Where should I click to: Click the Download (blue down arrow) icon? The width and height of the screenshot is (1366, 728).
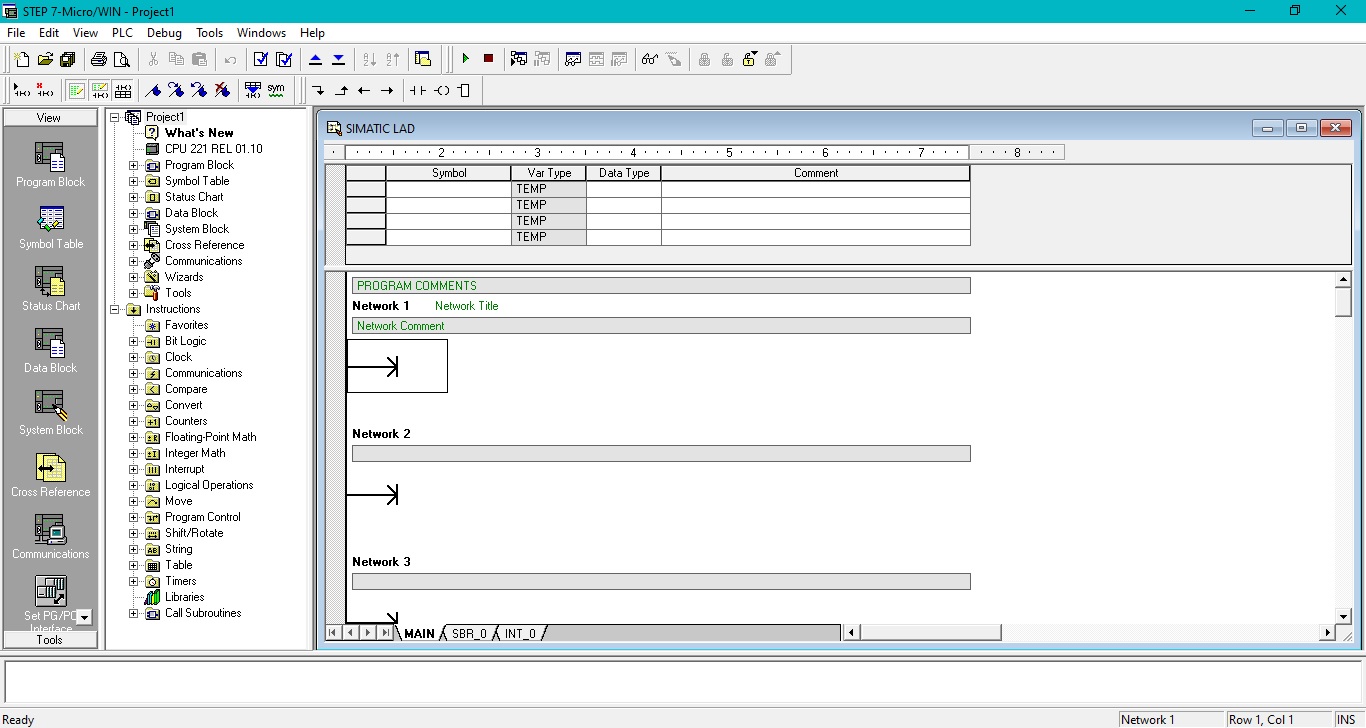pyautogui.click(x=338, y=59)
